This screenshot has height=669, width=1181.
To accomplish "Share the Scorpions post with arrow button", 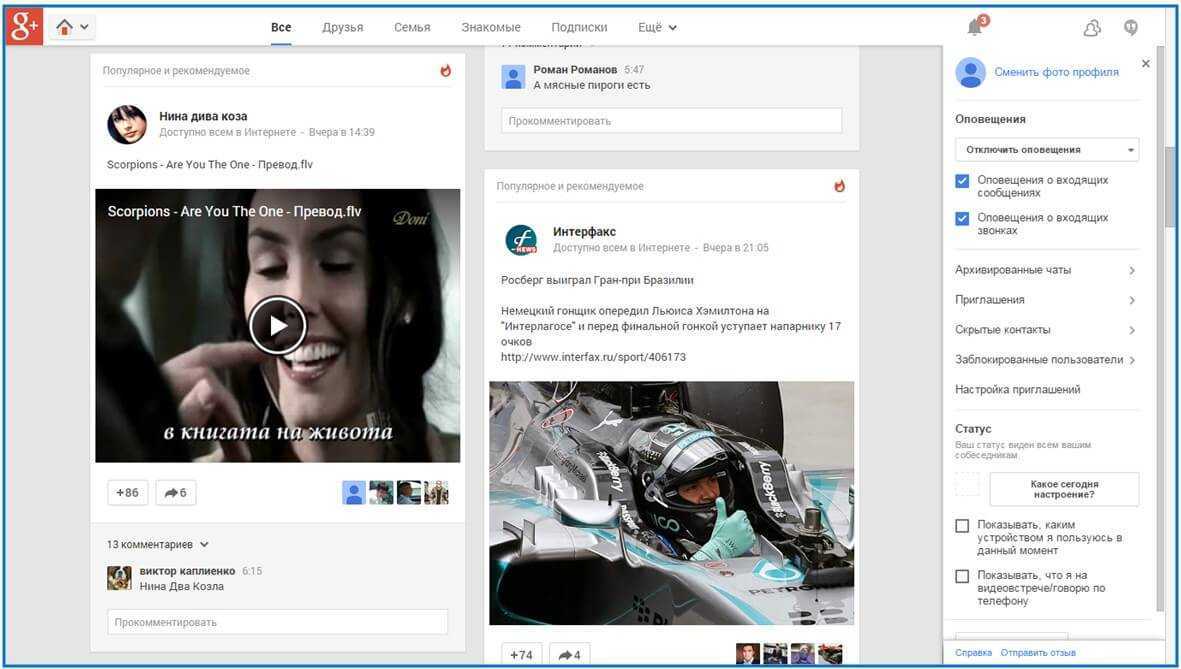I will coord(176,492).
